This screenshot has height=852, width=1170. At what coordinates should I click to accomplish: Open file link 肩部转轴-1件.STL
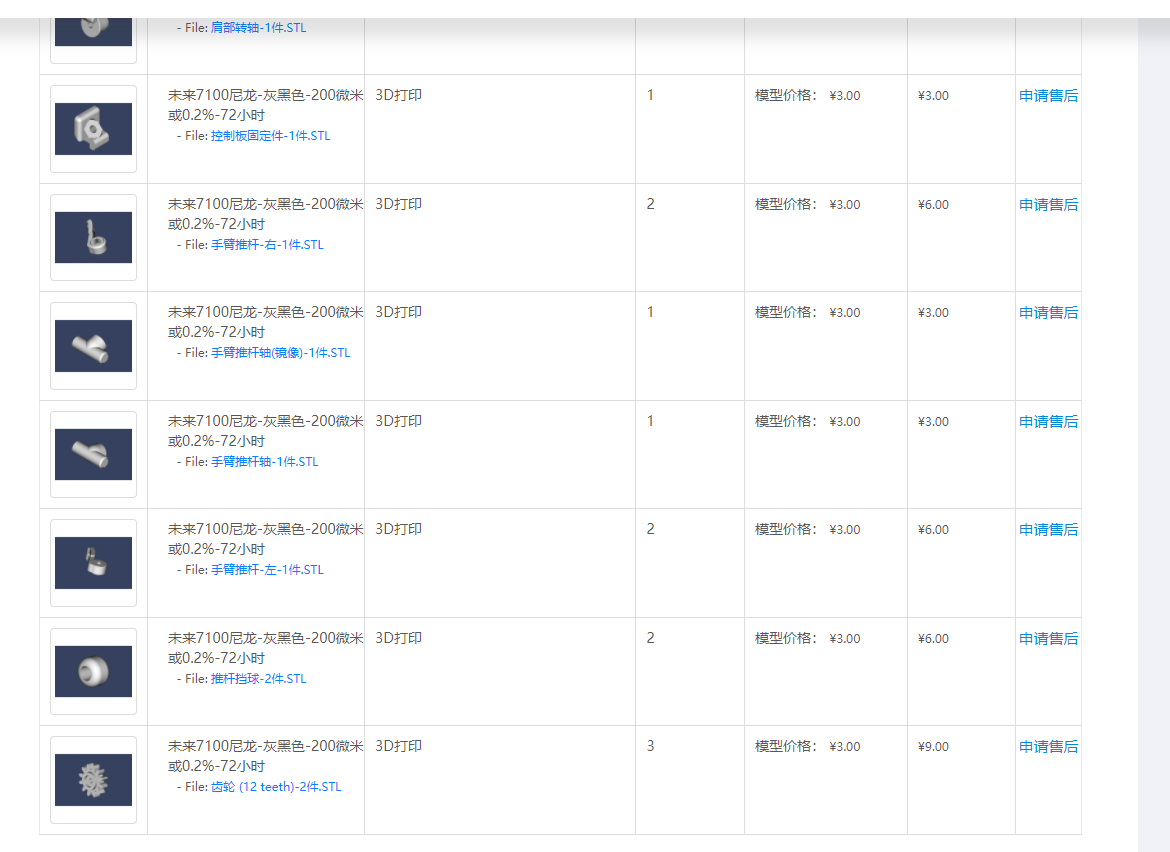[258, 28]
